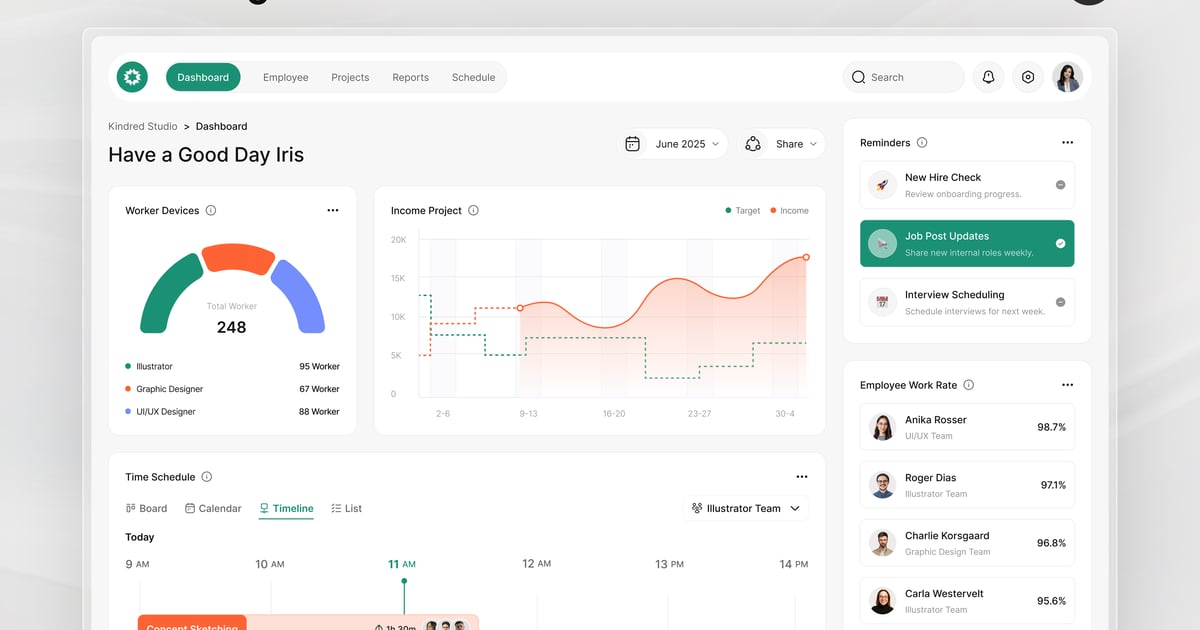
Task: Open the Employee tab
Action: (286, 77)
